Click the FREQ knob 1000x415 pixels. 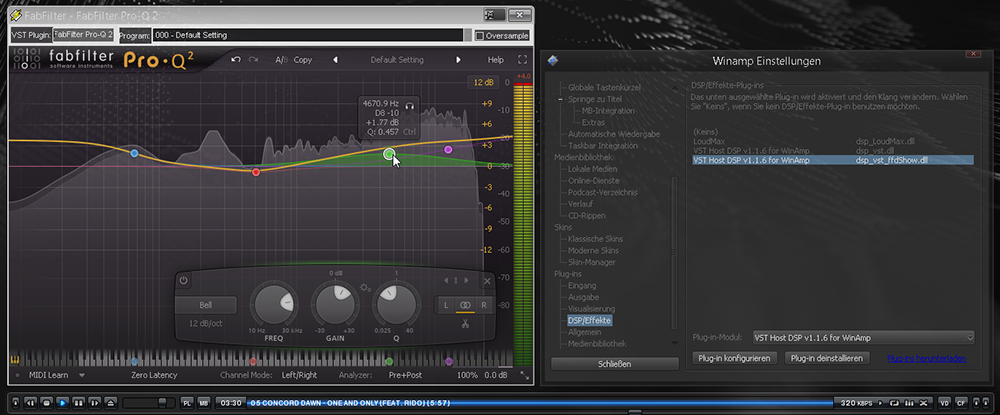[274, 304]
